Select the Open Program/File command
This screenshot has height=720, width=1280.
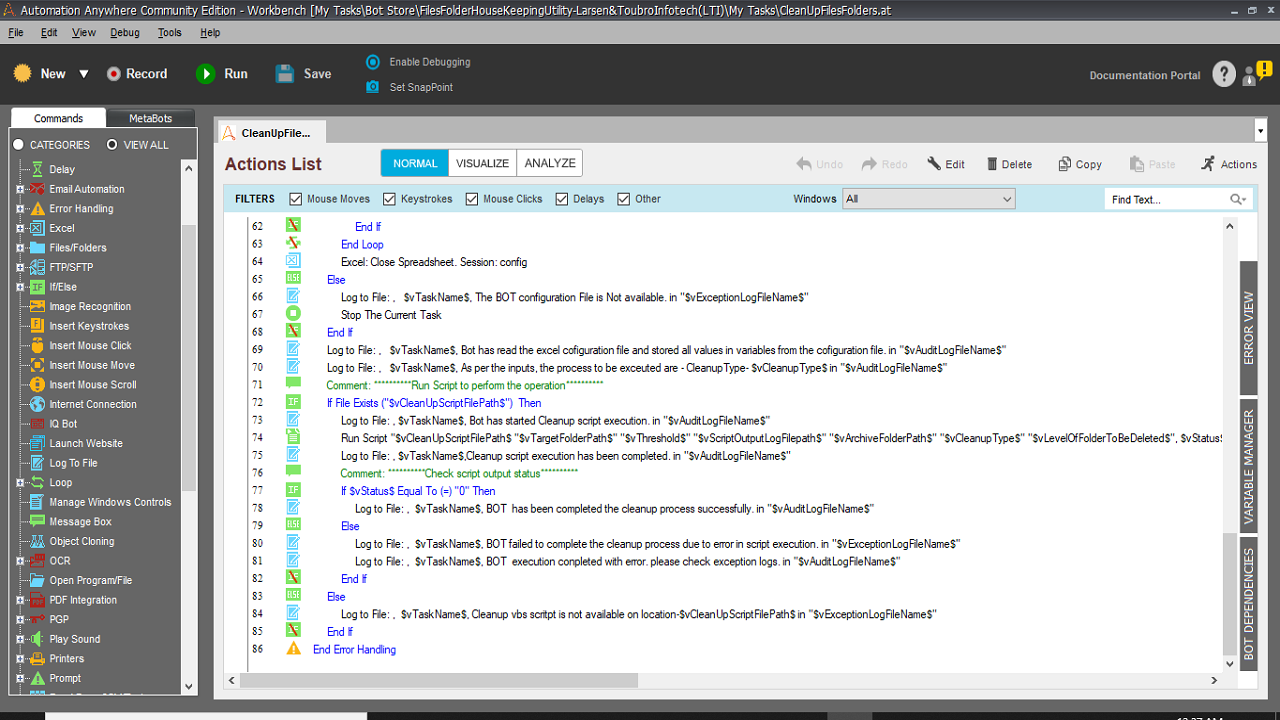[x=90, y=580]
